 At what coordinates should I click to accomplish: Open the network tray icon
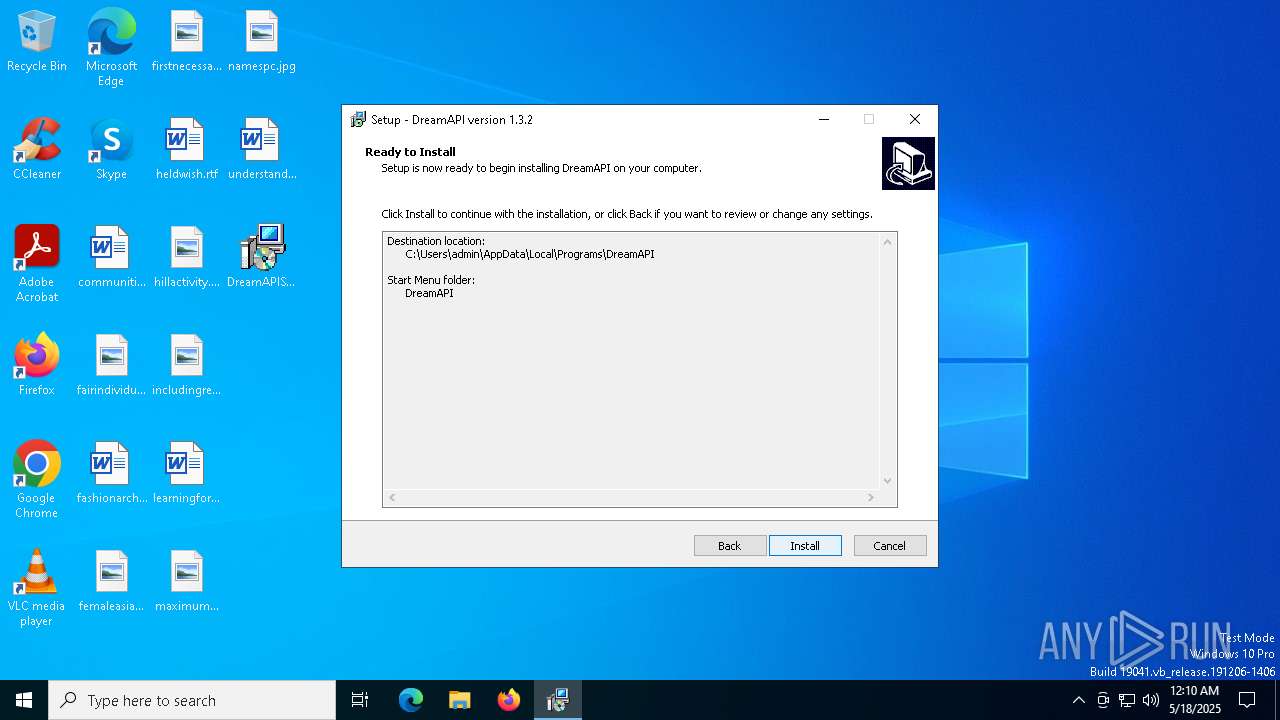[1127, 700]
